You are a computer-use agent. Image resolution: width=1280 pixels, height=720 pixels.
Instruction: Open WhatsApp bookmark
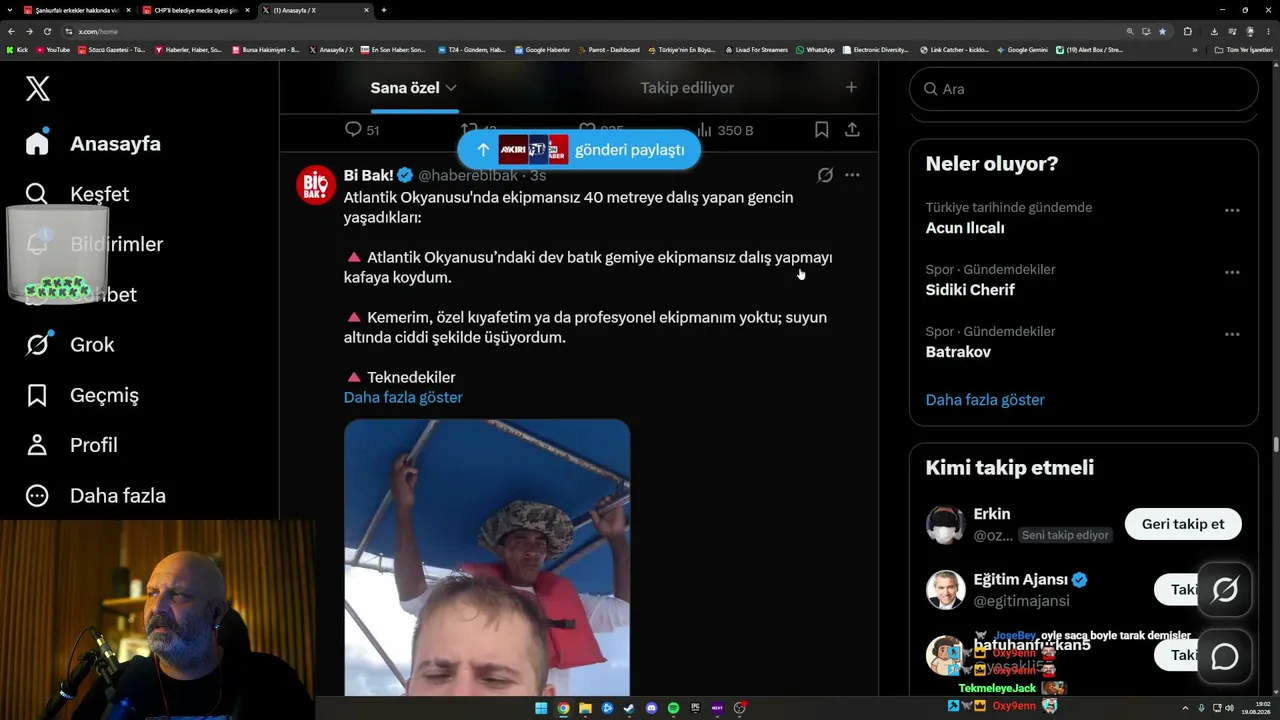815,50
